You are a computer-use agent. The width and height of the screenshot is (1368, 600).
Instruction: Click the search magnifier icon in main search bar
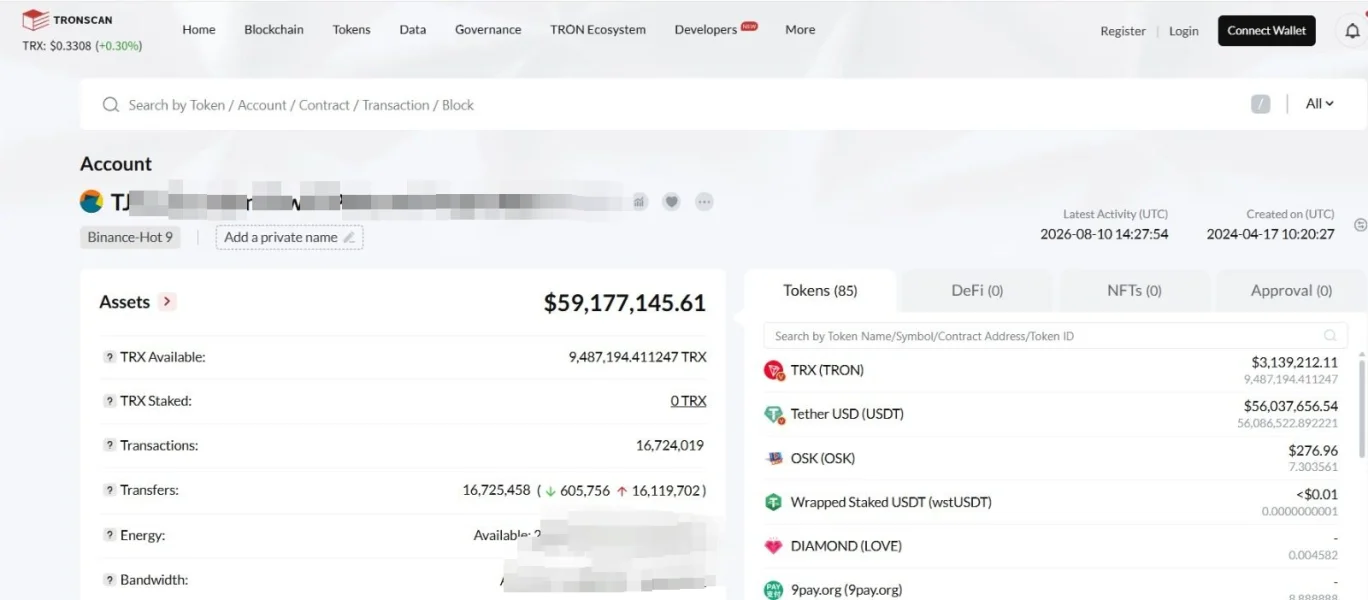click(x=111, y=105)
